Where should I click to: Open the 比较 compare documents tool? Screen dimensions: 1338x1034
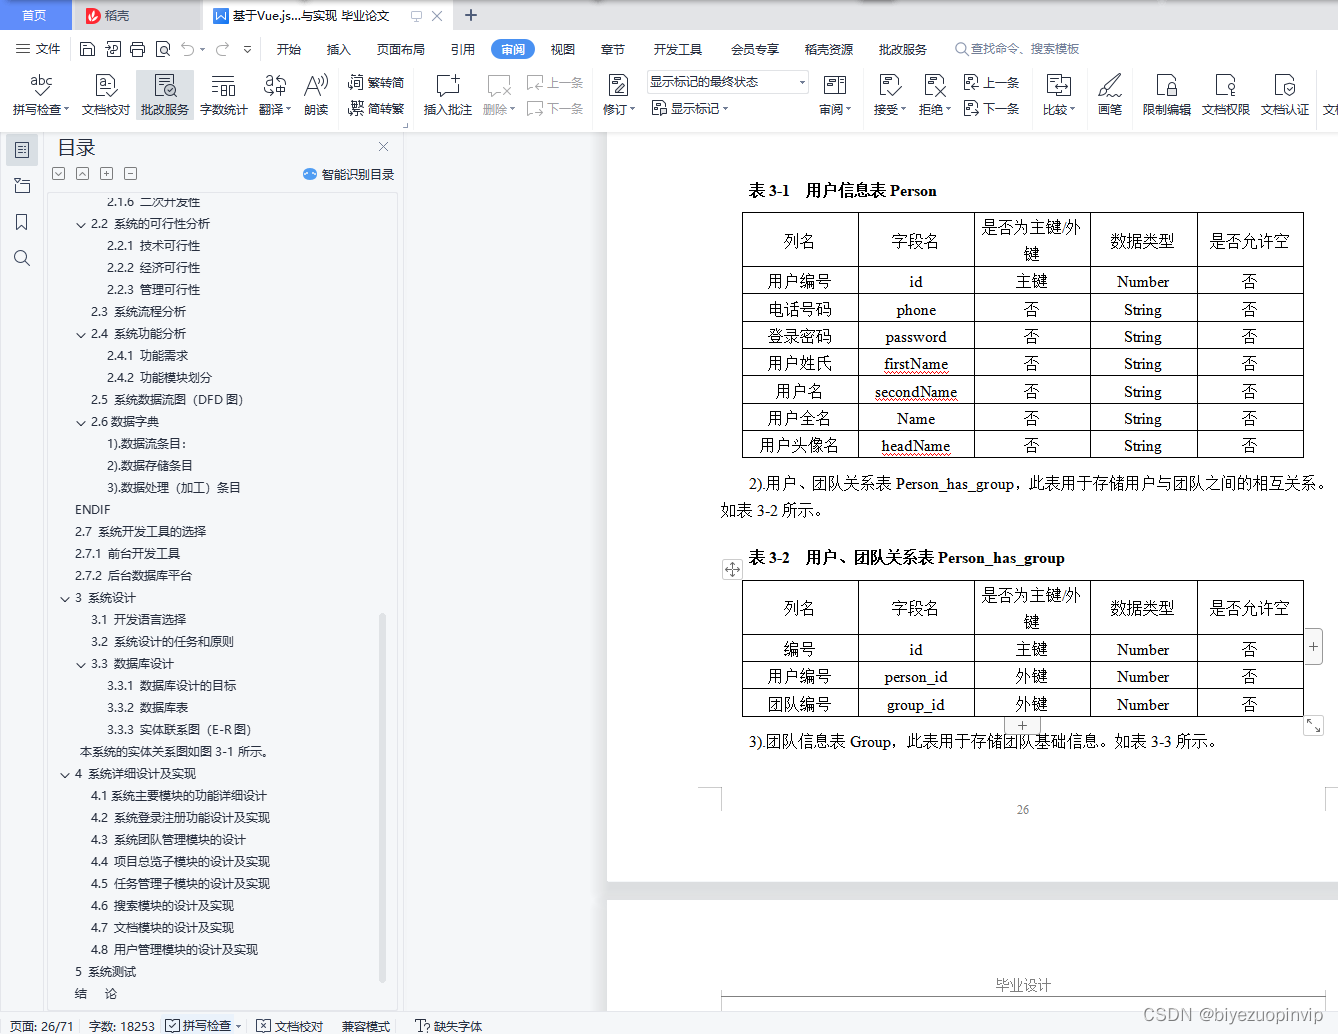pos(1058,95)
